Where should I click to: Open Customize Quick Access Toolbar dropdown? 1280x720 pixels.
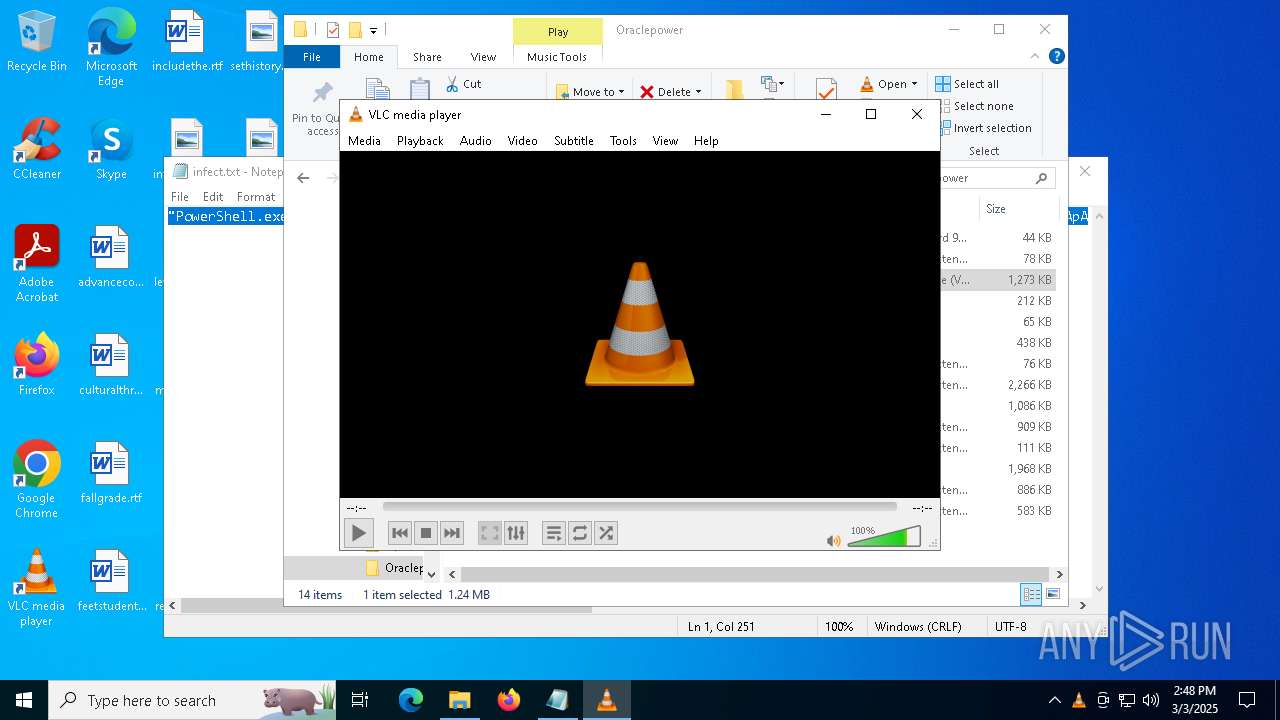373,30
